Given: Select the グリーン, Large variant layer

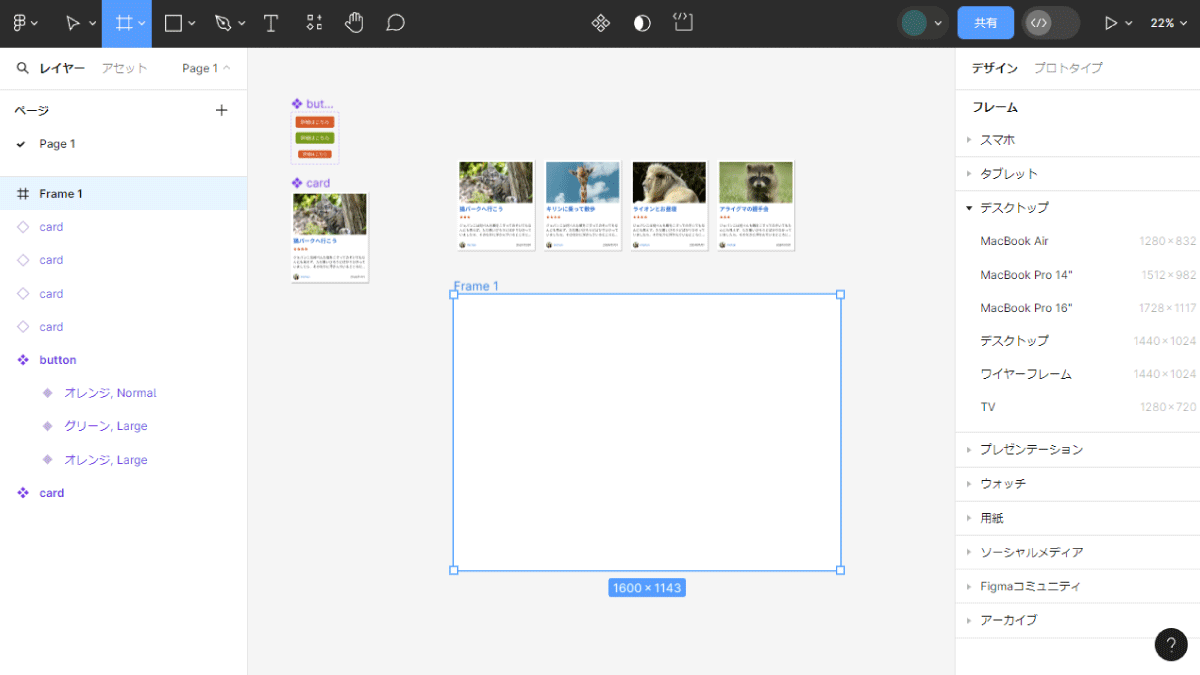Looking at the screenshot, I should [123, 426].
